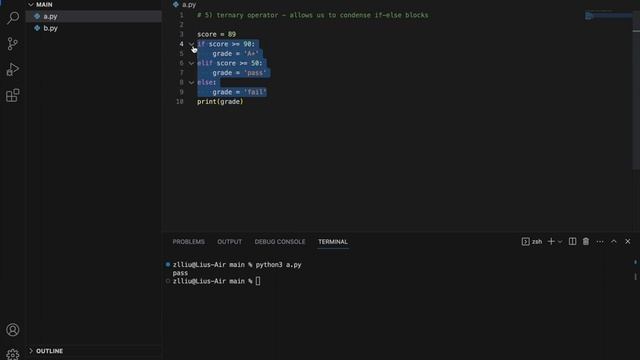Click the terminal prompt input cursor
This screenshot has height=360, width=640.
coord(258,281)
